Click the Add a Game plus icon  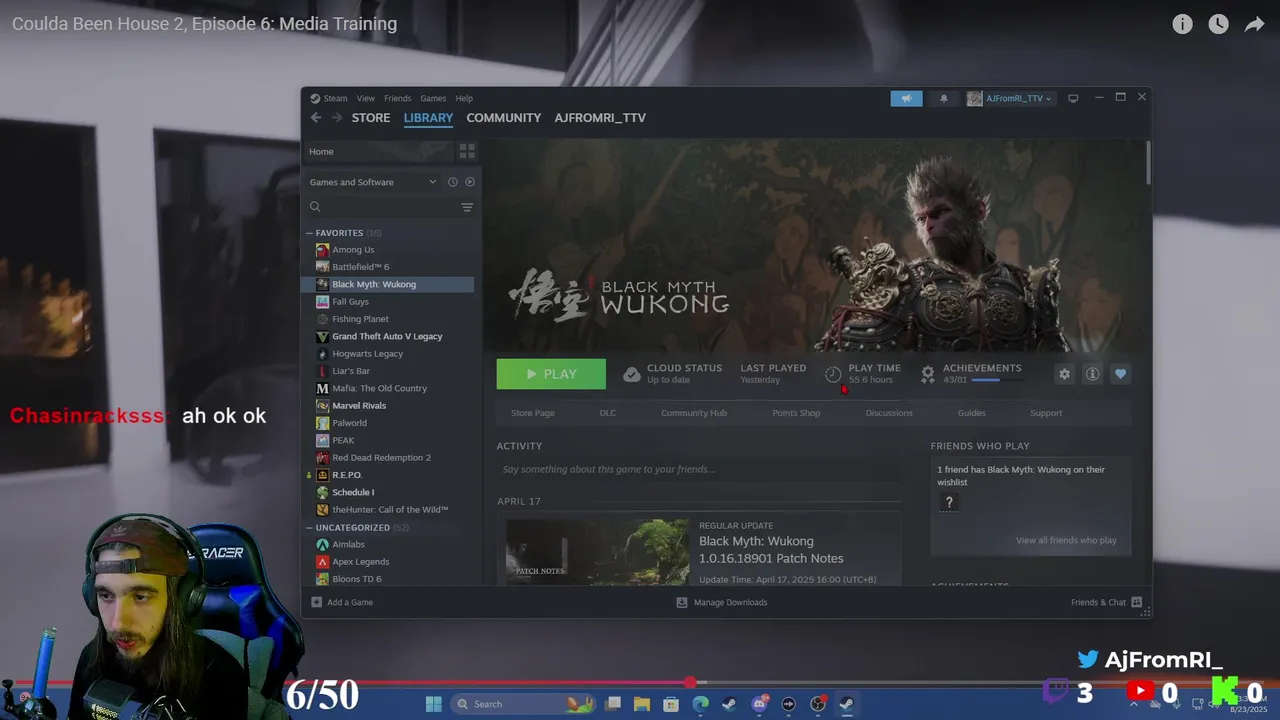317,602
